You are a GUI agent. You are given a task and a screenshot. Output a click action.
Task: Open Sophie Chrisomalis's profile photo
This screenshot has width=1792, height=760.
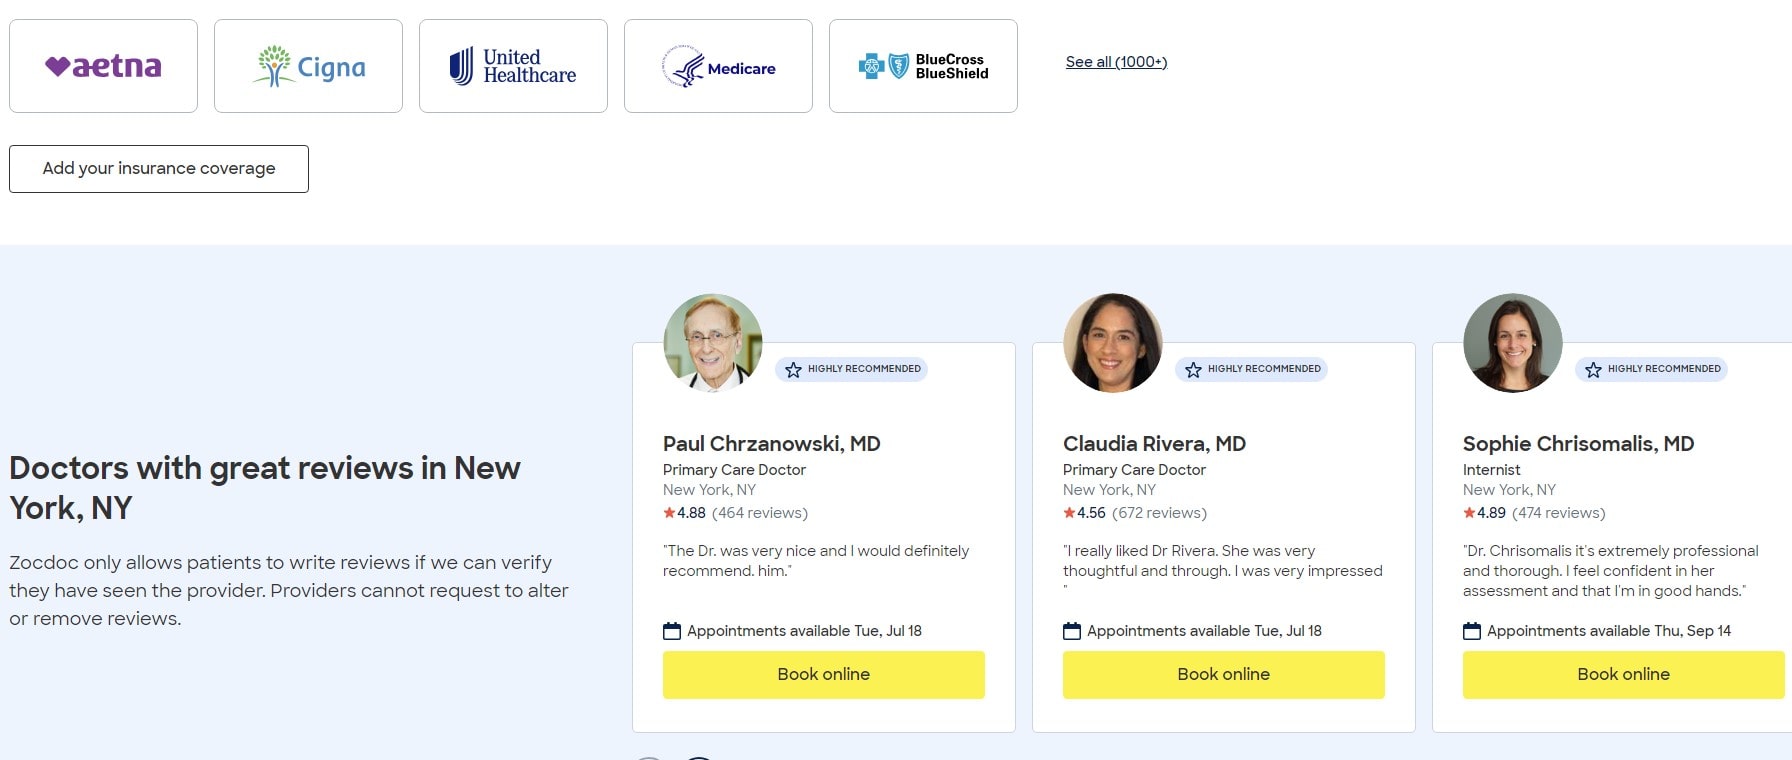(x=1513, y=342)
